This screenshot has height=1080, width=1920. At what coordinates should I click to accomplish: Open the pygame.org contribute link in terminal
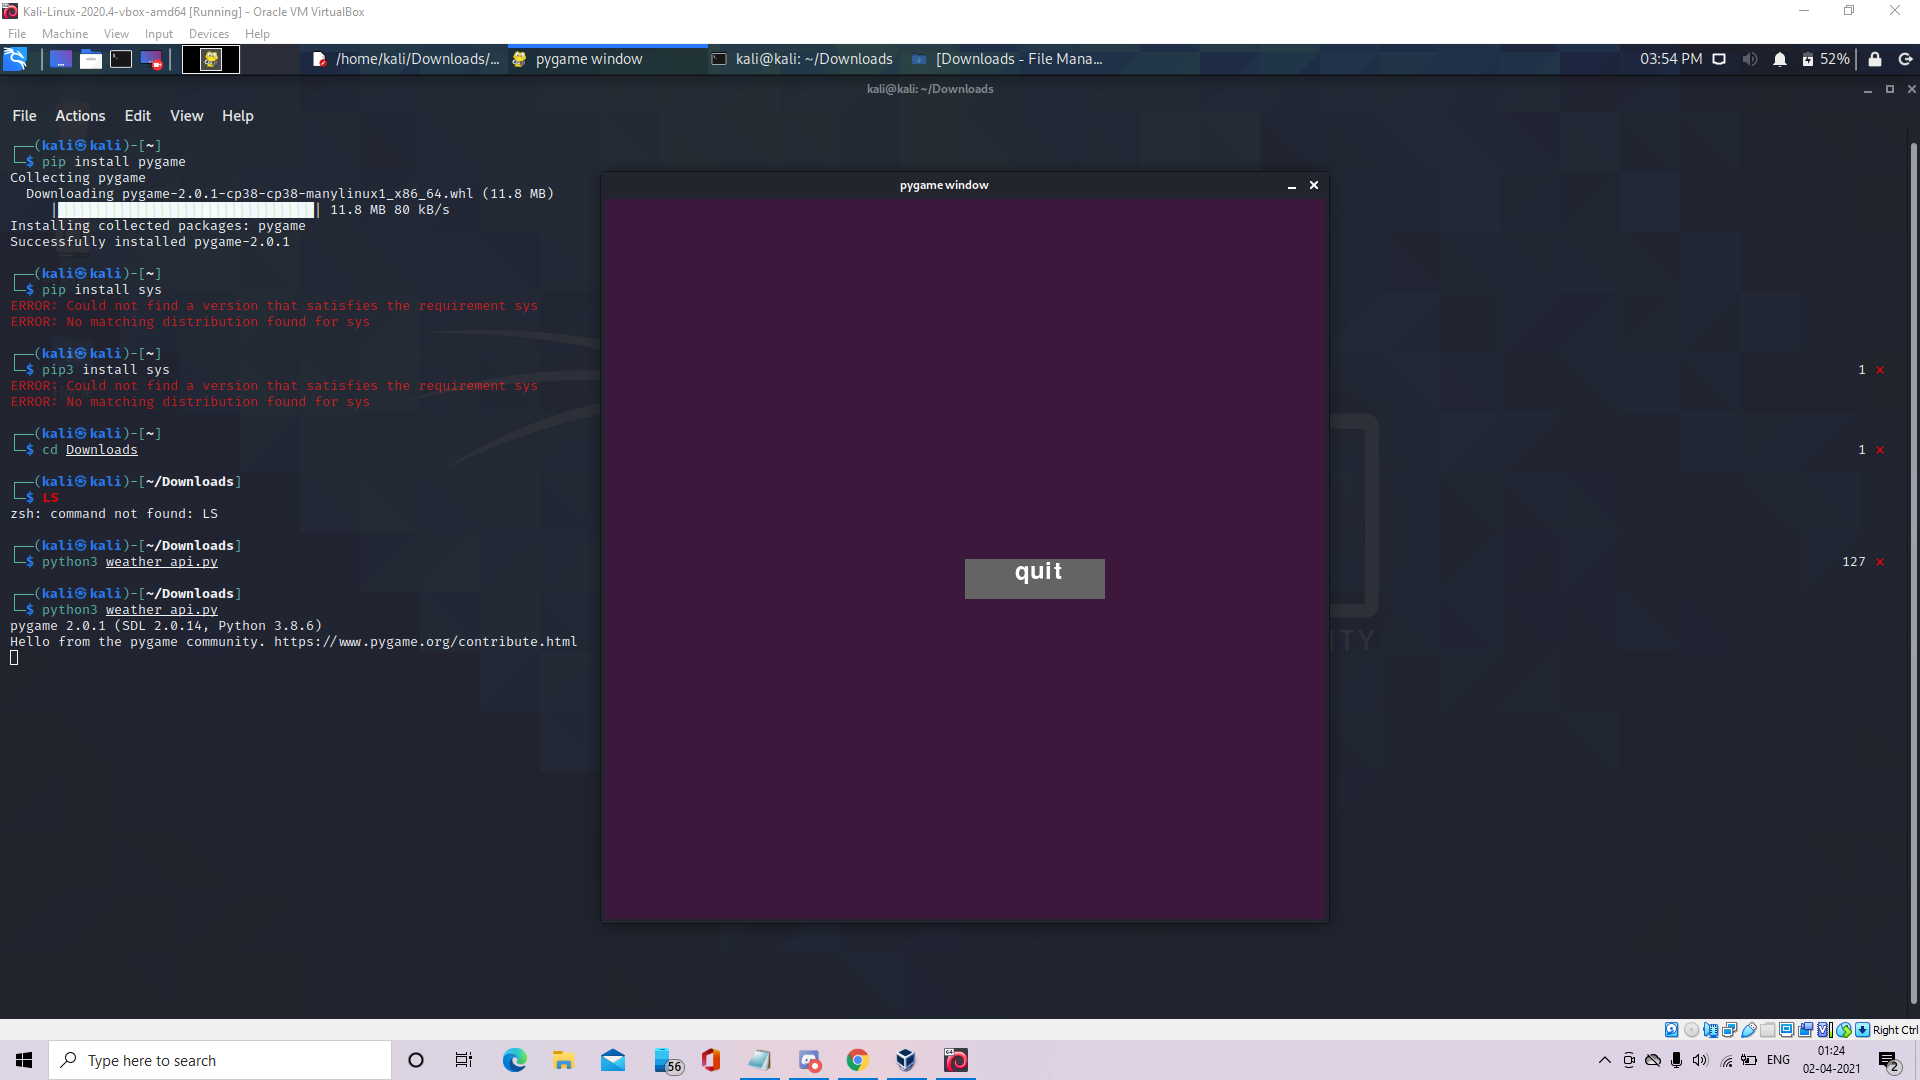point(427,641)
